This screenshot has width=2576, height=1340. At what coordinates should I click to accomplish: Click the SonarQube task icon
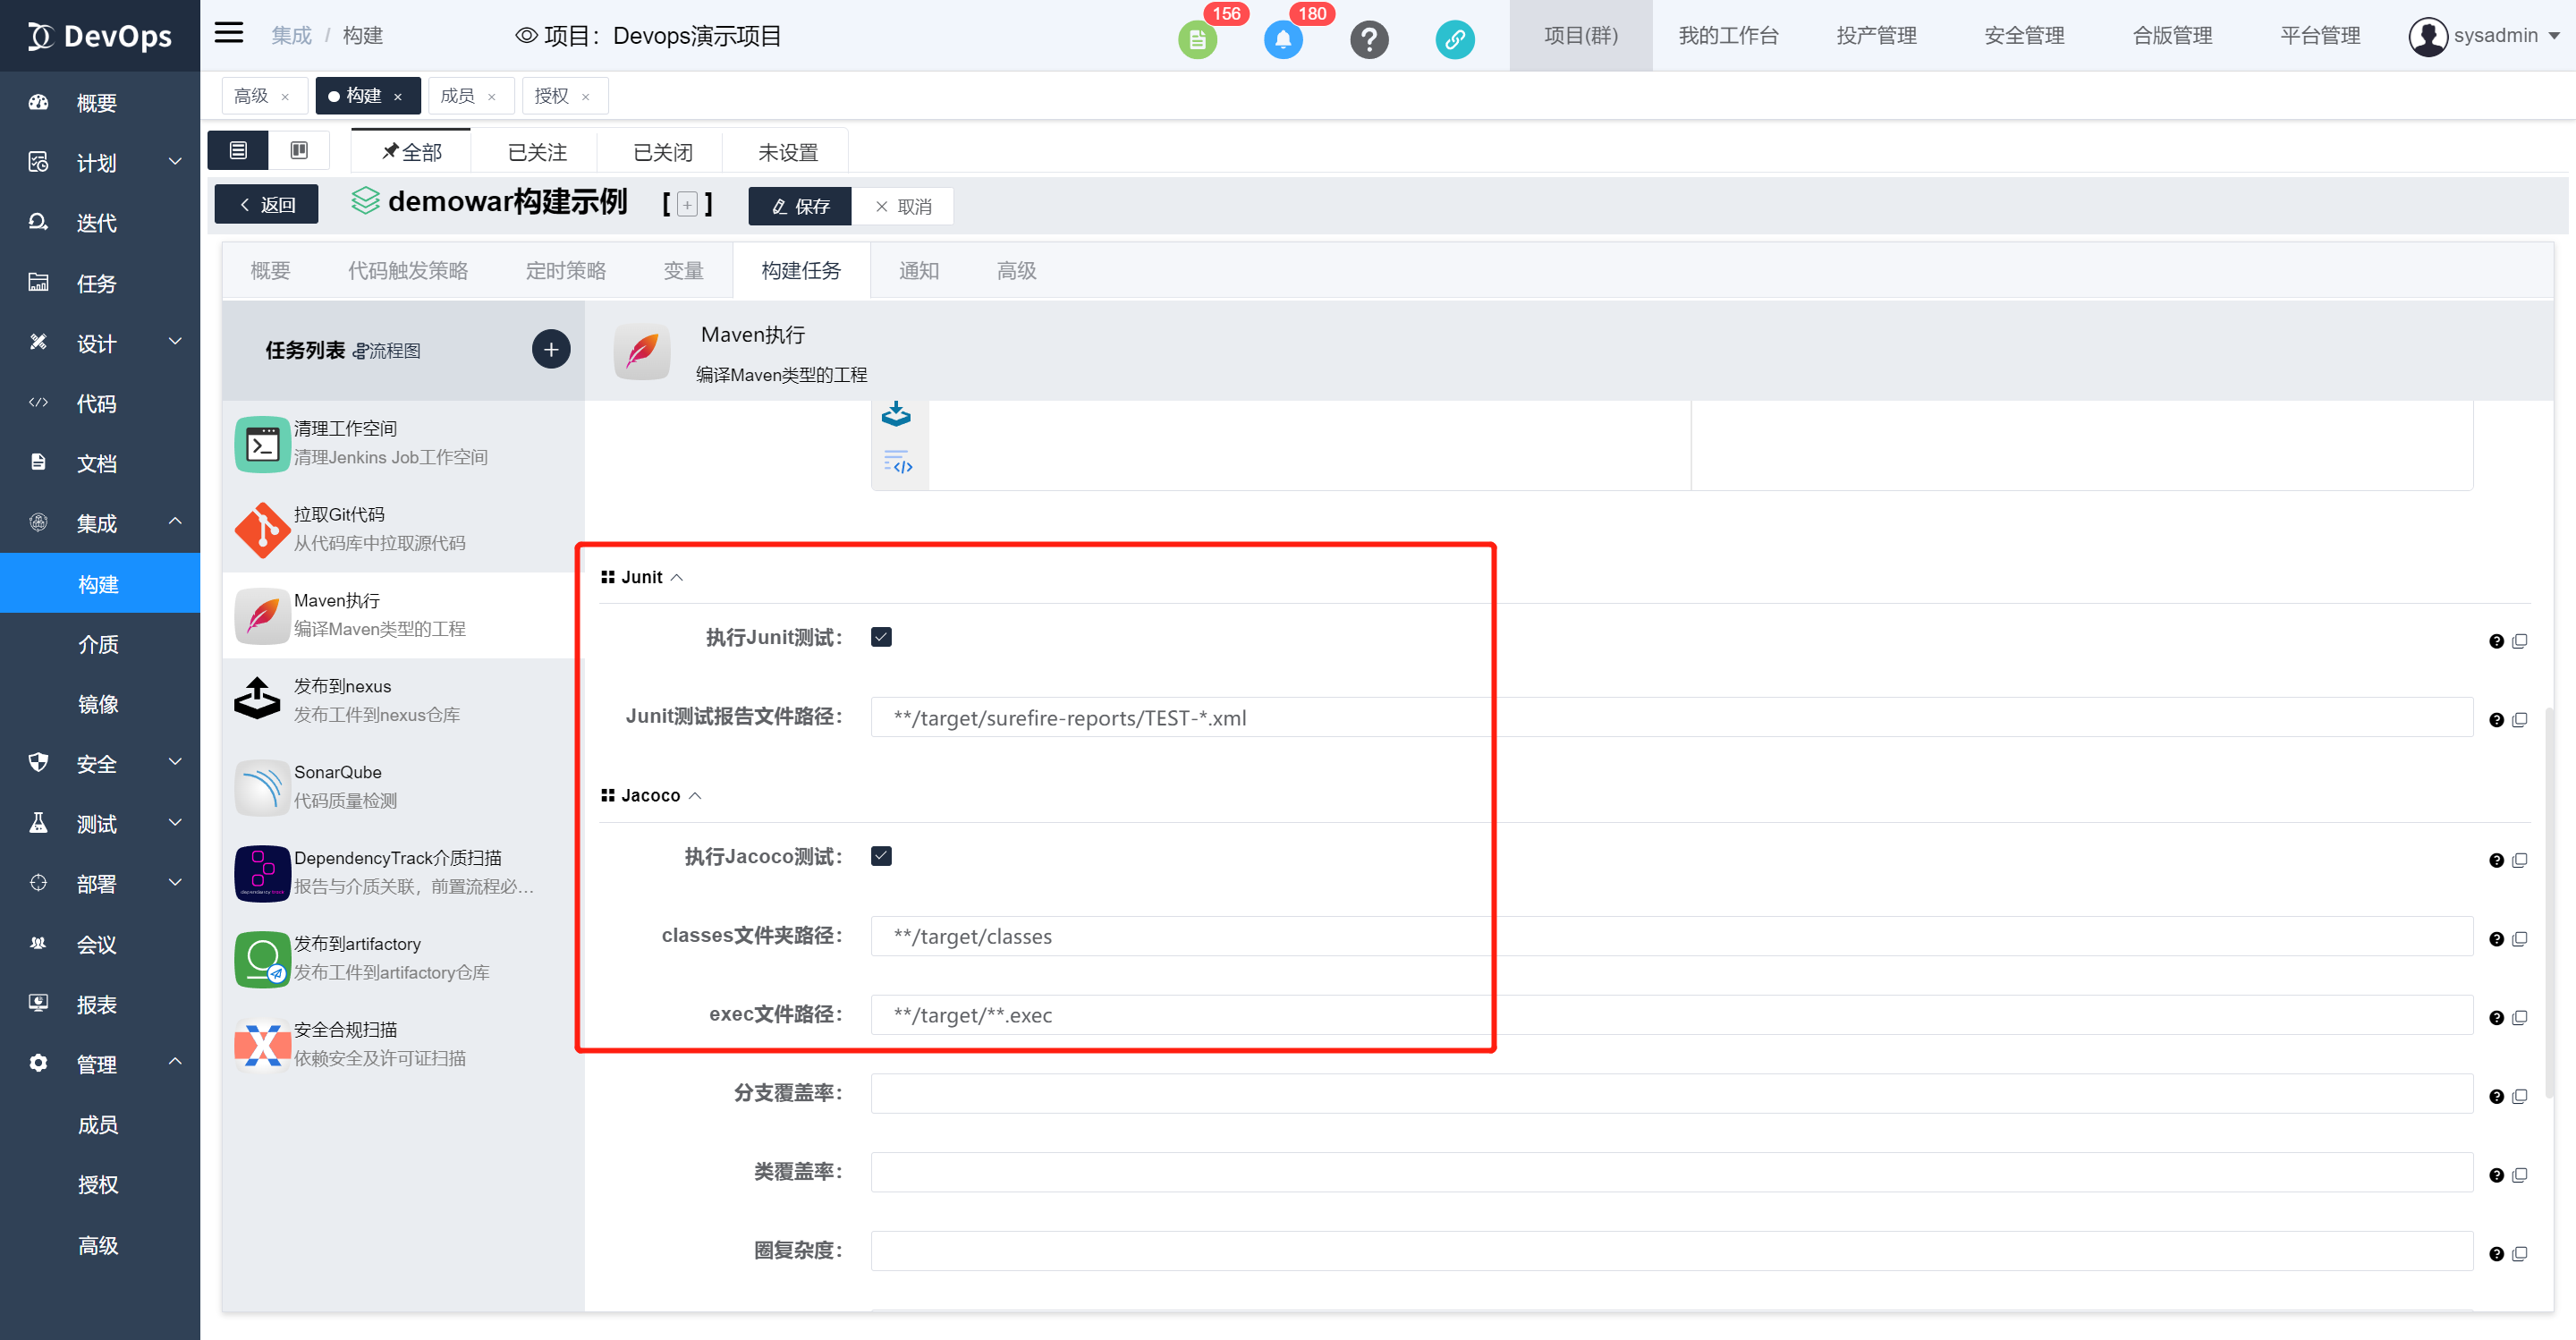[x=262, y=787]
